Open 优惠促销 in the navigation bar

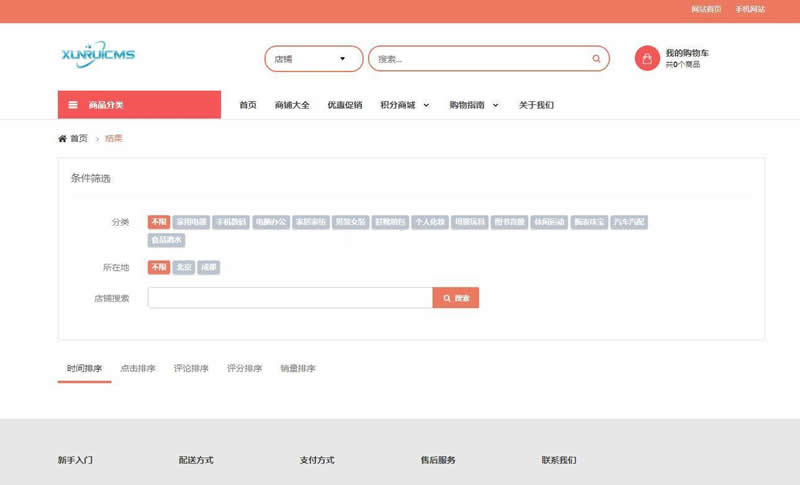coord(345,105)
